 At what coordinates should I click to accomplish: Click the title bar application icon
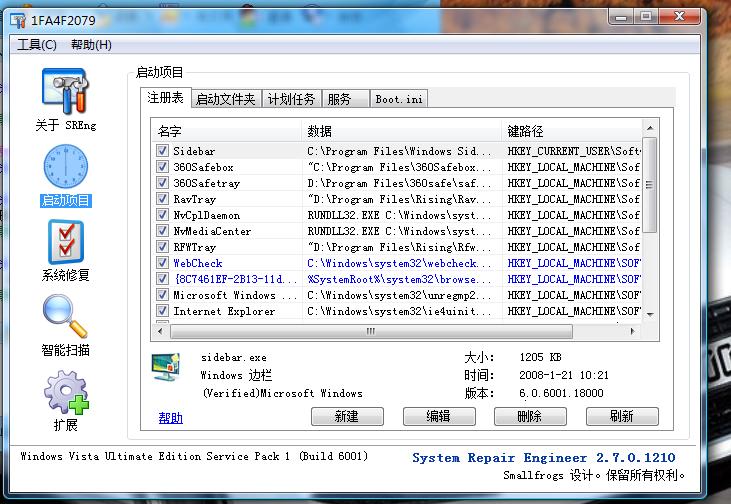coord(18,20)
